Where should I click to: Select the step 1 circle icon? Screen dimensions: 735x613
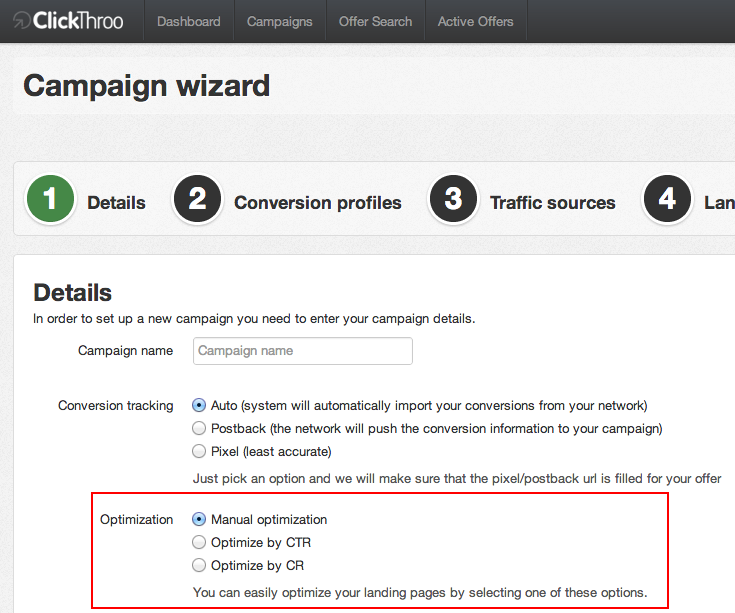click(x=50, y=200)
